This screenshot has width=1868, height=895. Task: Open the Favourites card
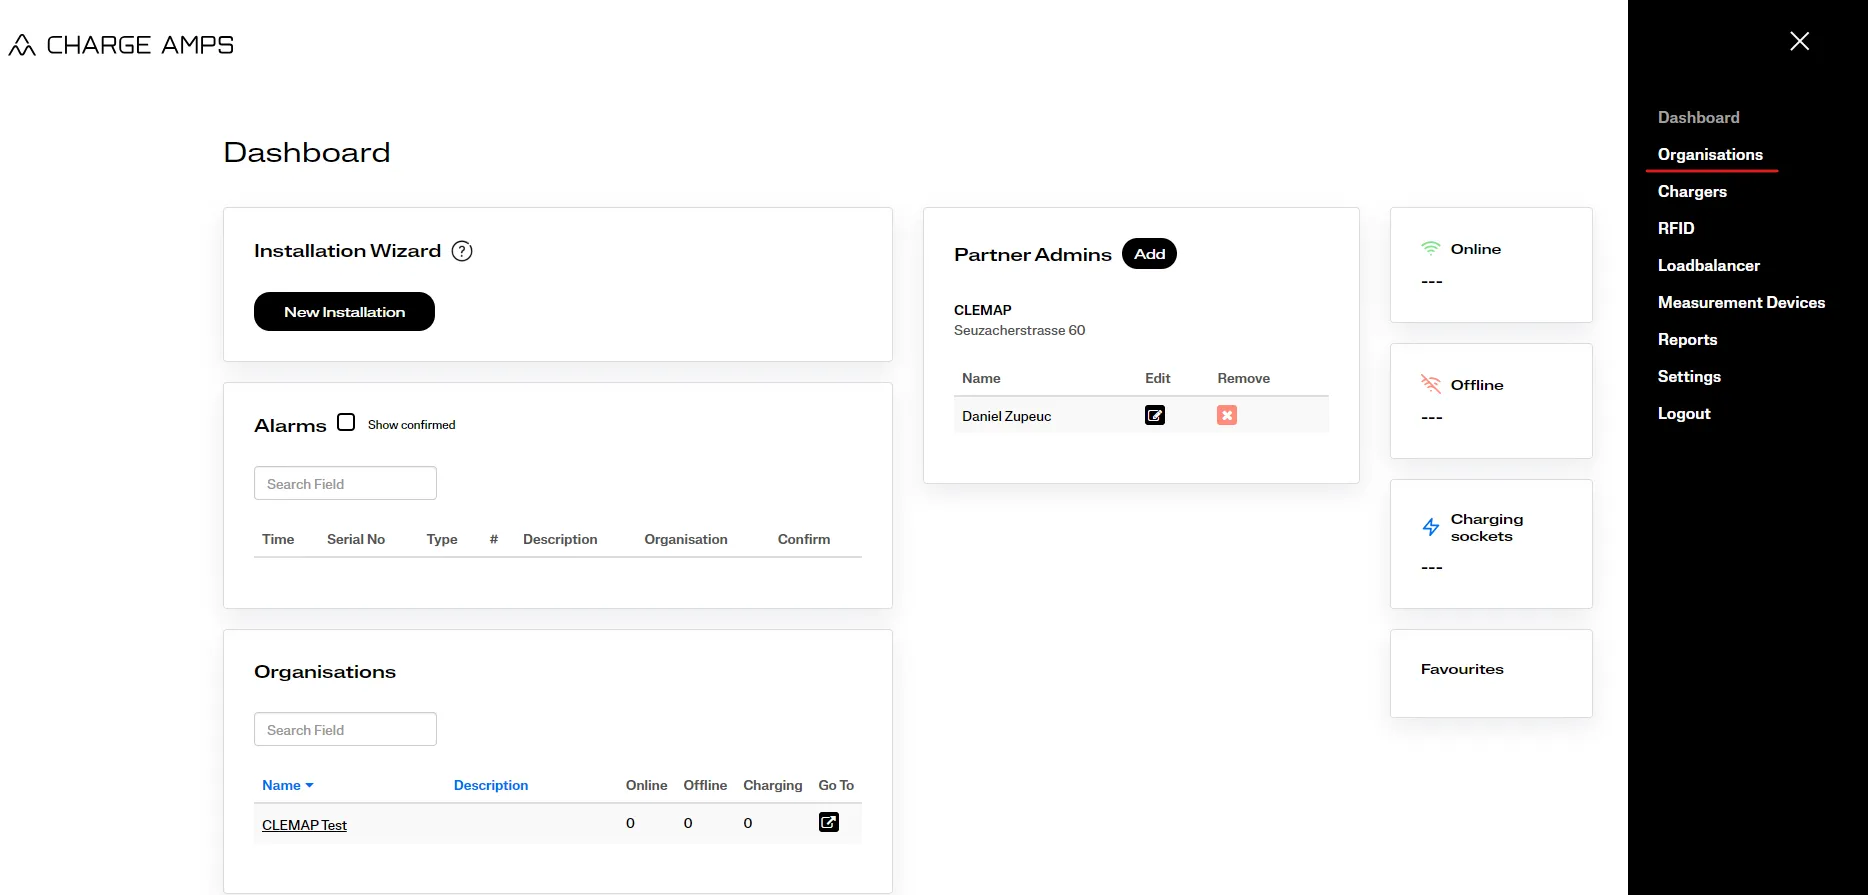click(1491, 673)
